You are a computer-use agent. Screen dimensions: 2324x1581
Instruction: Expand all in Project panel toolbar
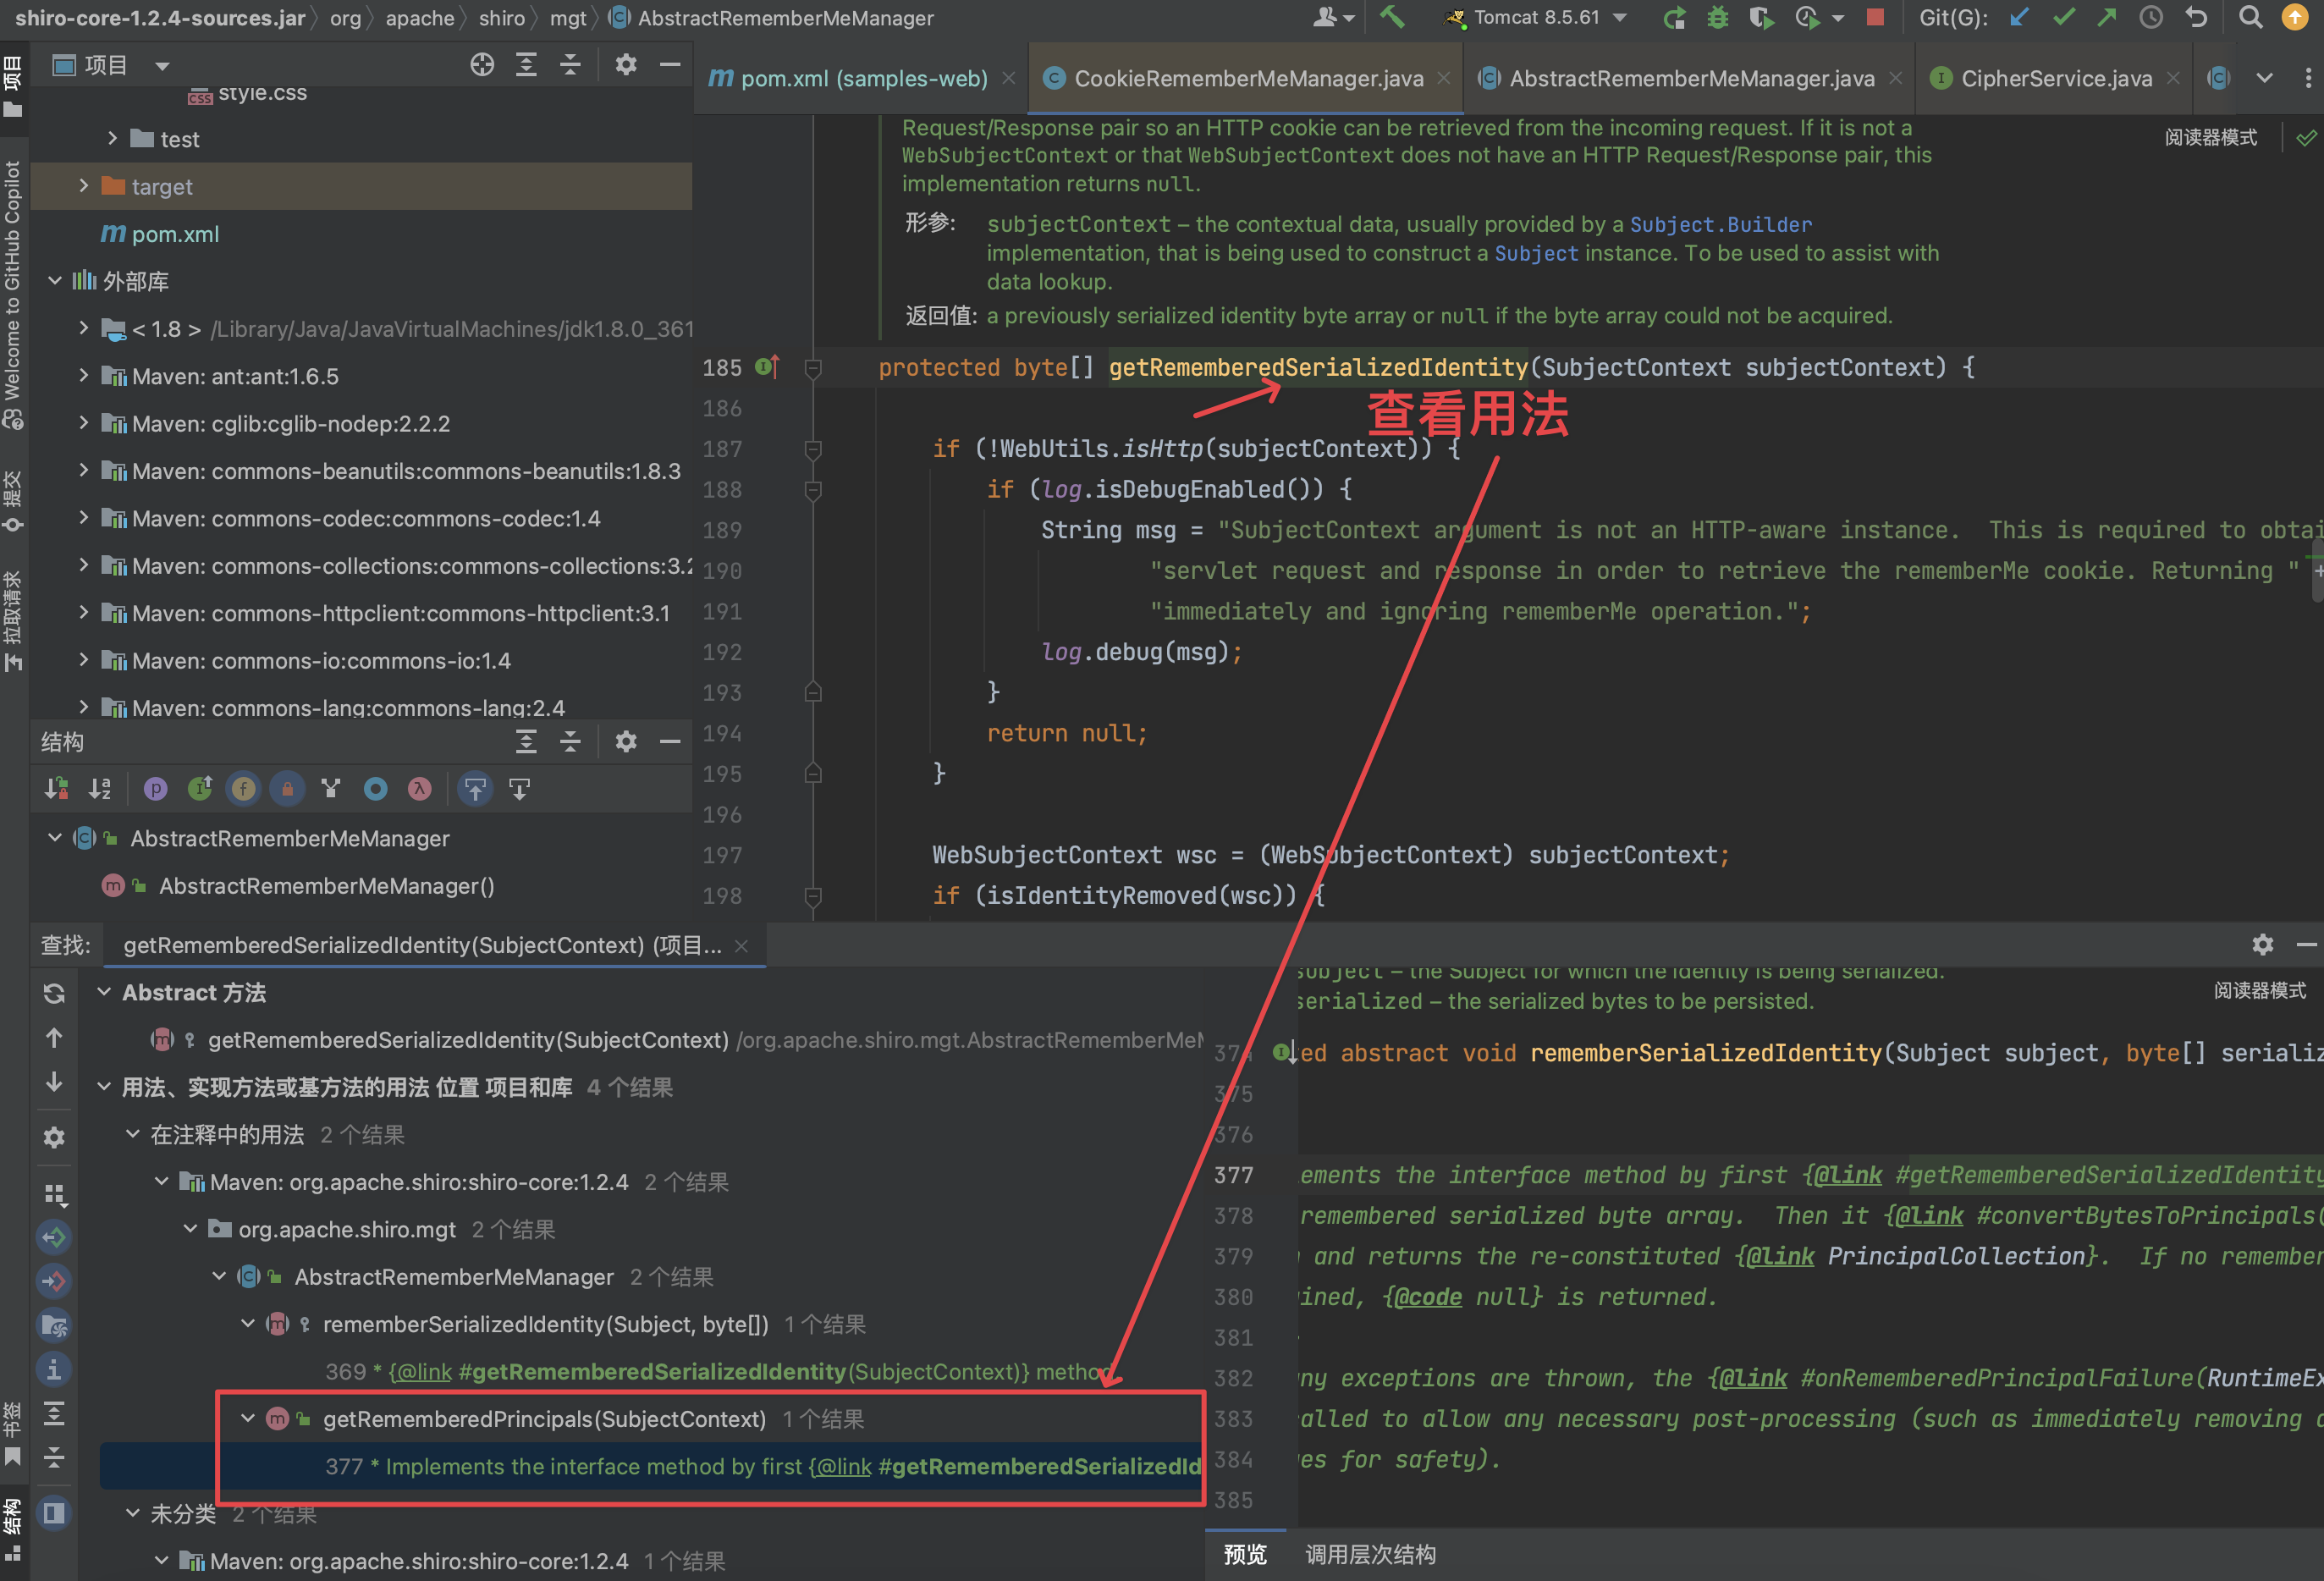click(x=526, y=66)
